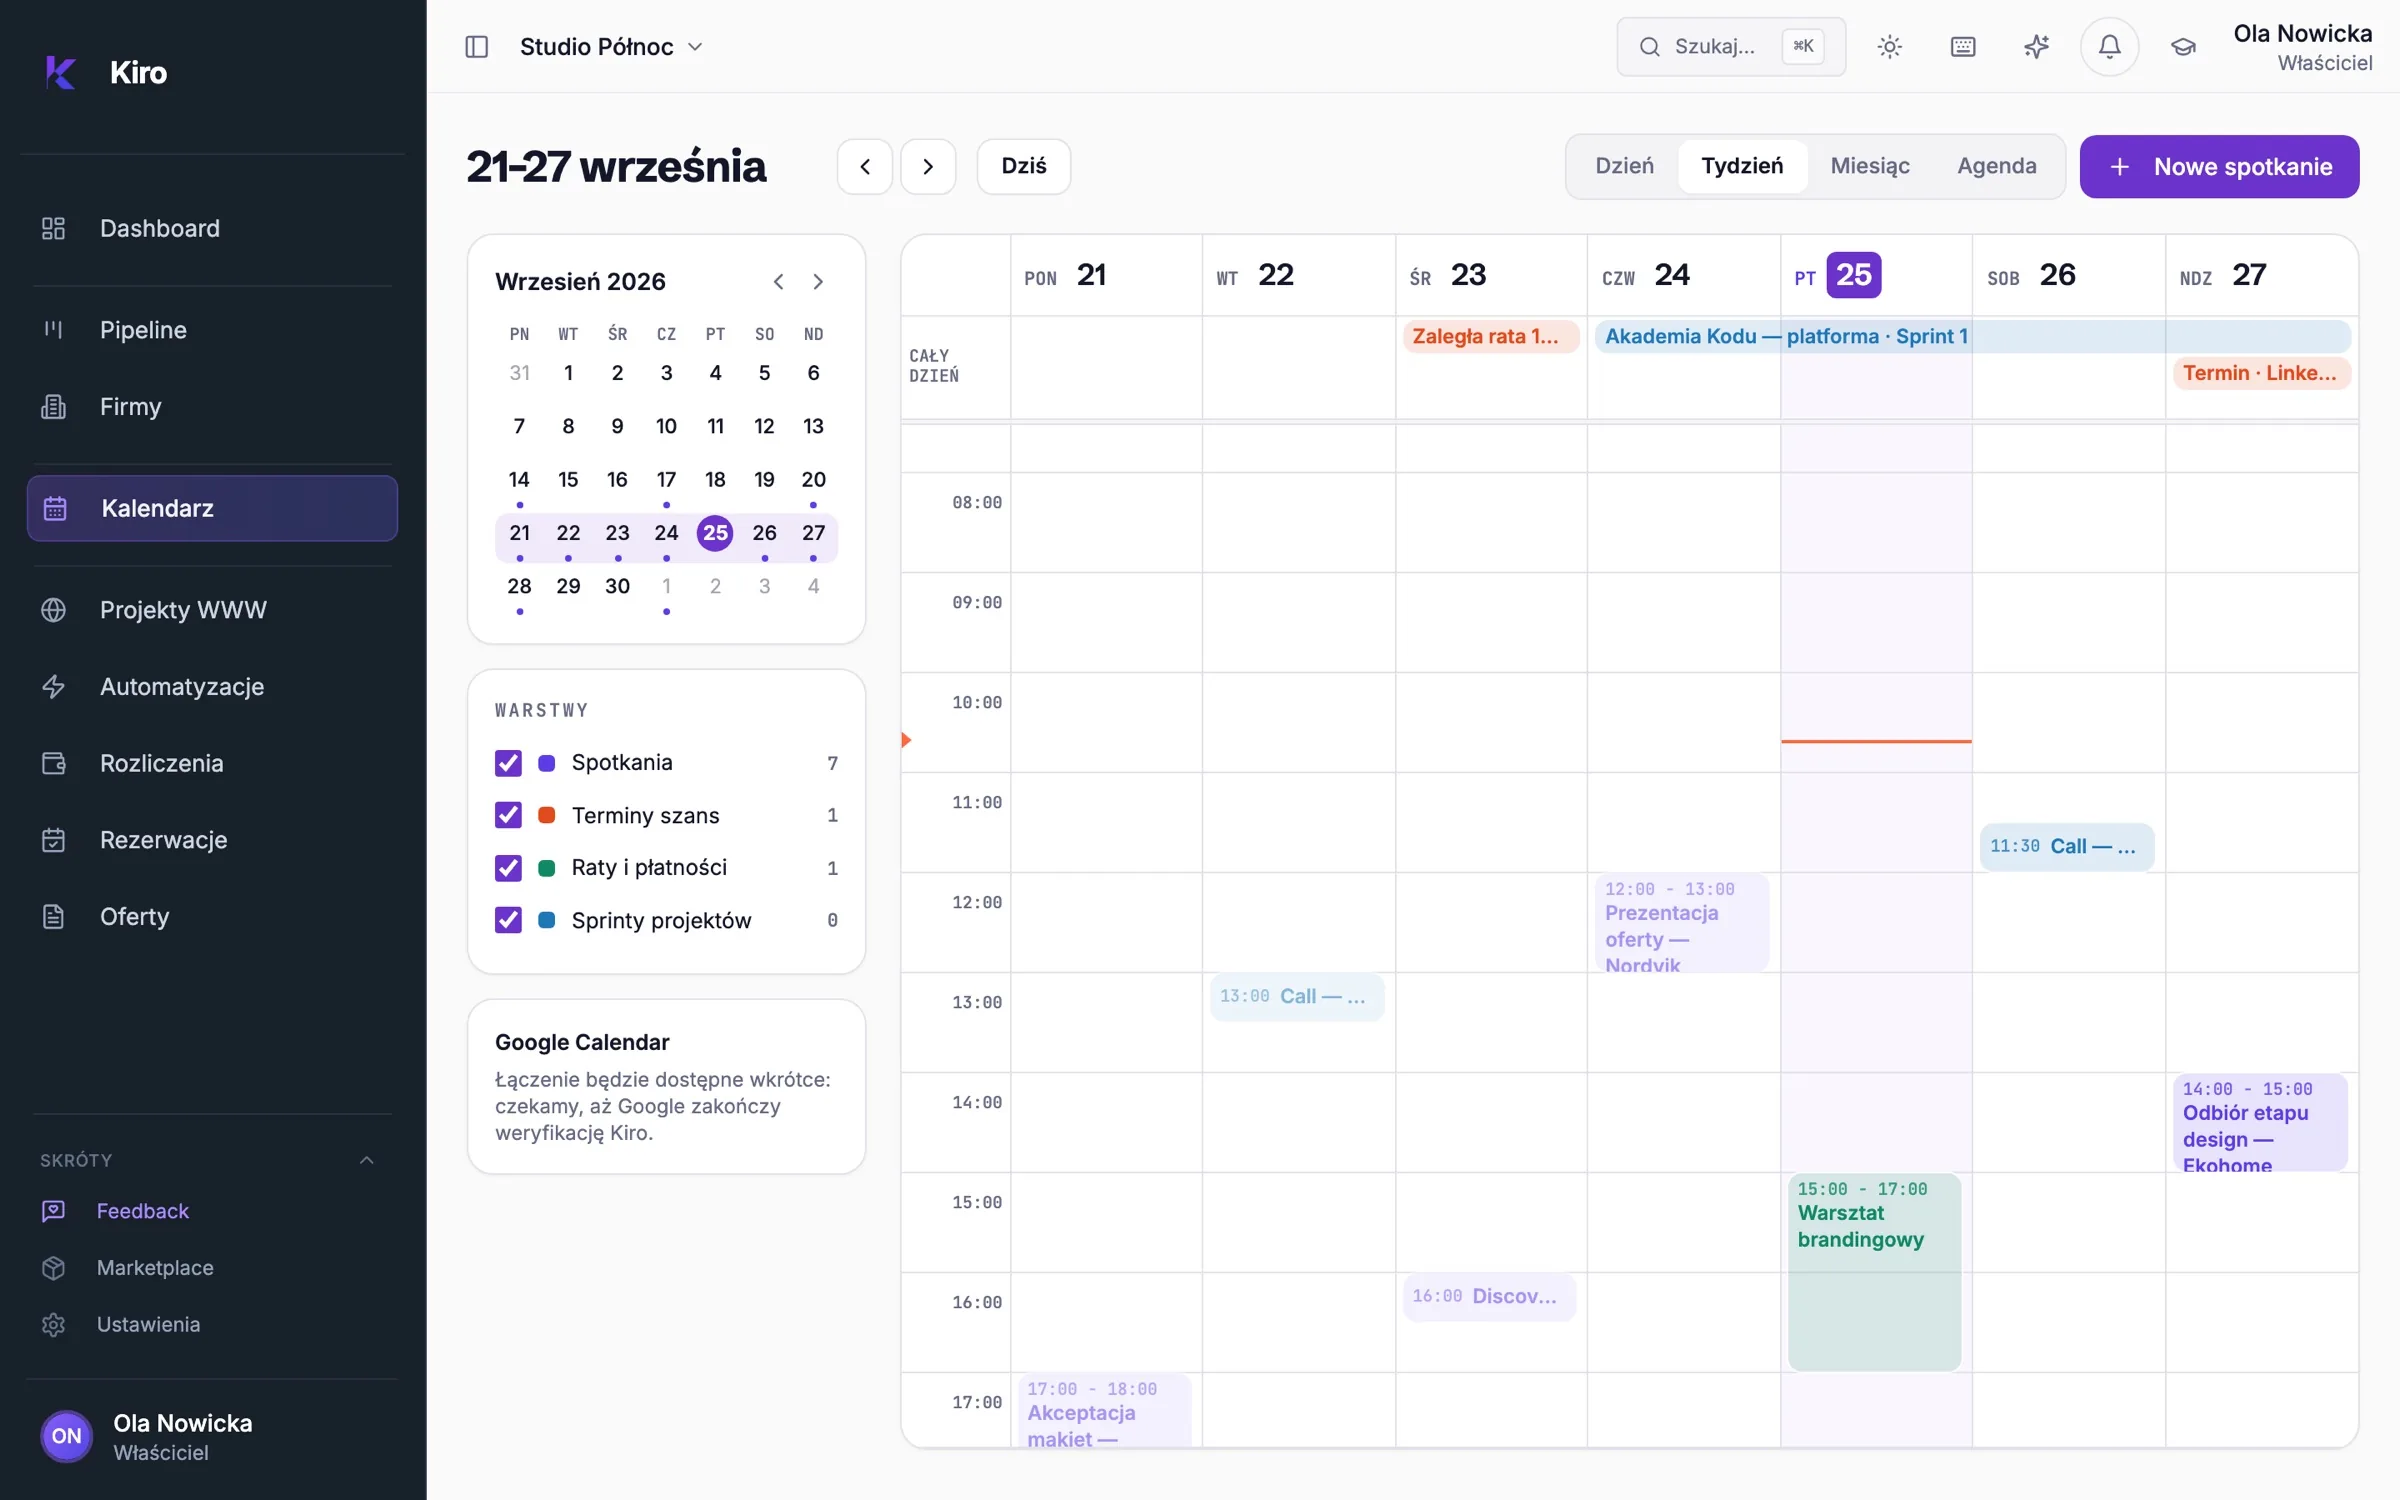Switch to Agenda view

(x=1996, y=166)
